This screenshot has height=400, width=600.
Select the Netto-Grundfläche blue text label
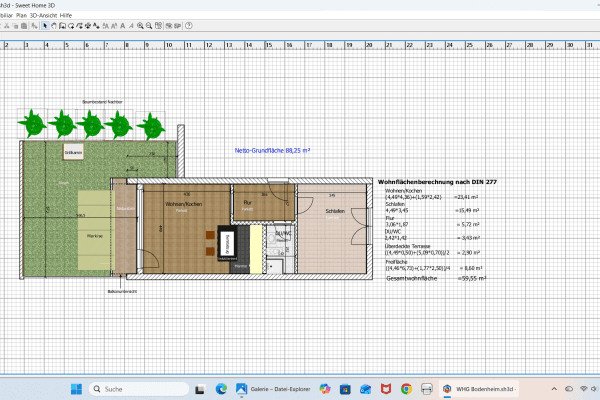272,150
